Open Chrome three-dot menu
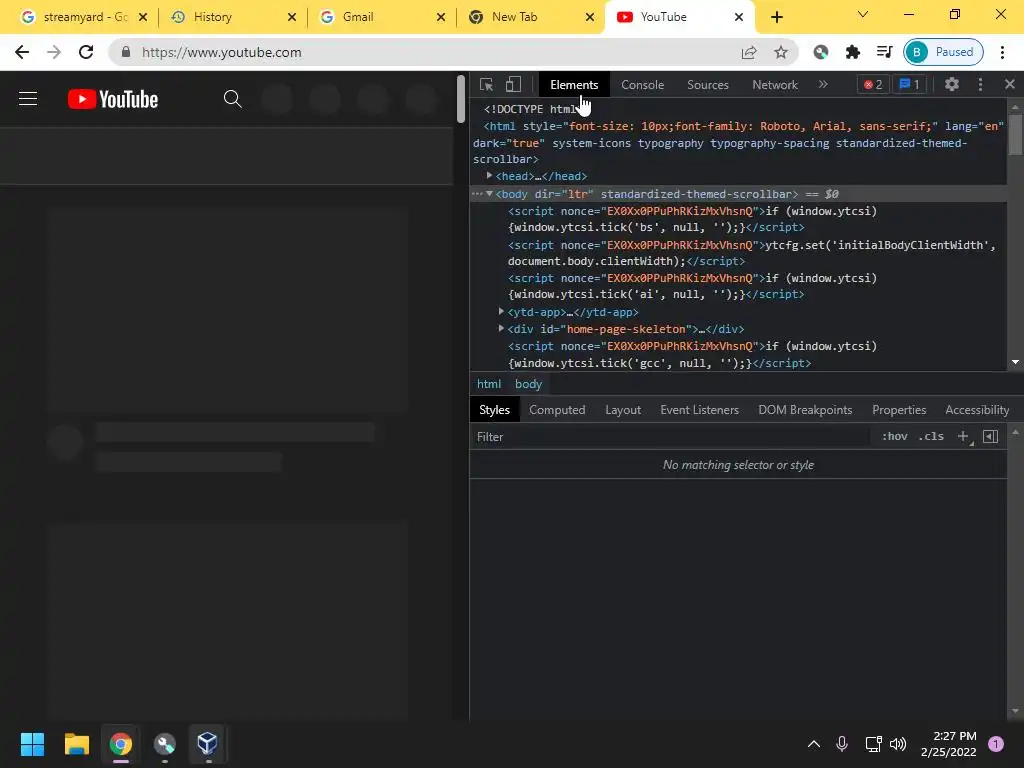Screen dimensions: 1024x768 (x=1002, y=52)
